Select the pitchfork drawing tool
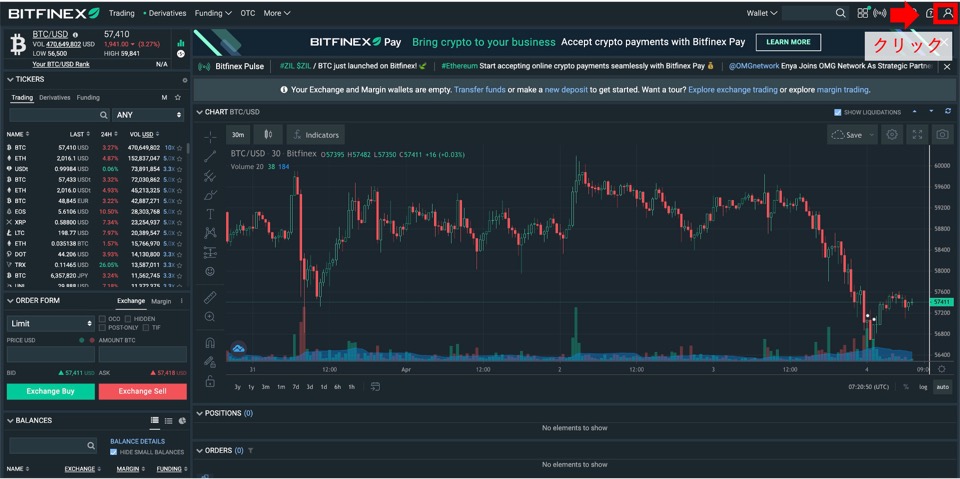The image size is (960, 479). 210,176
